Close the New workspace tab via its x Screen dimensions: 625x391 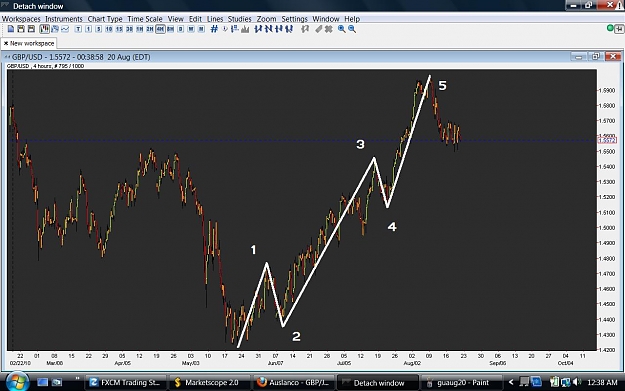pyautogui.click(x=6, y=43)
